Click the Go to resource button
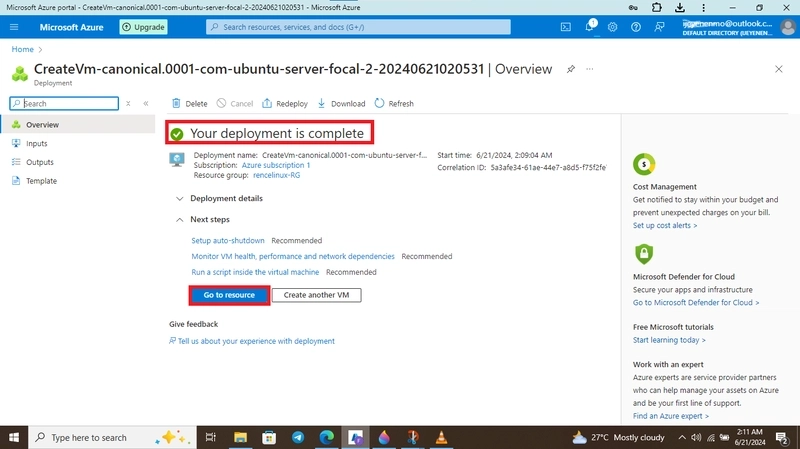Screen dimensions: 800x449 (x=229, y=295)
